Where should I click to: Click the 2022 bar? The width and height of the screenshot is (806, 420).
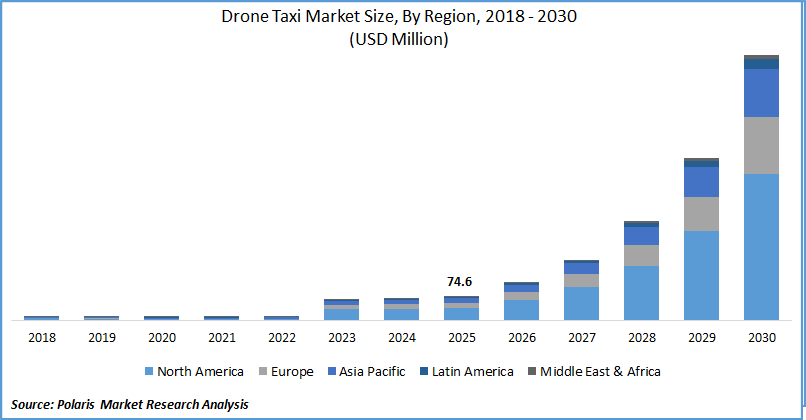(x=281, y=318)
